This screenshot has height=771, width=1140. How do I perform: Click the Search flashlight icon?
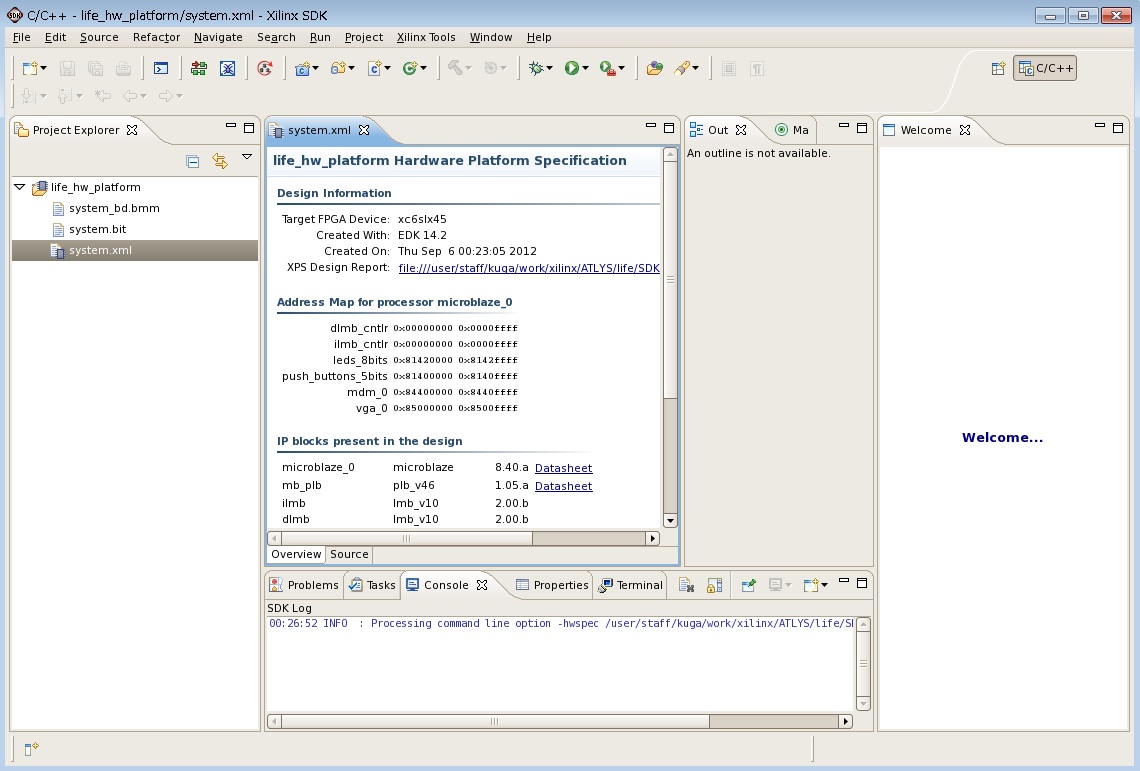coord(682,68)
